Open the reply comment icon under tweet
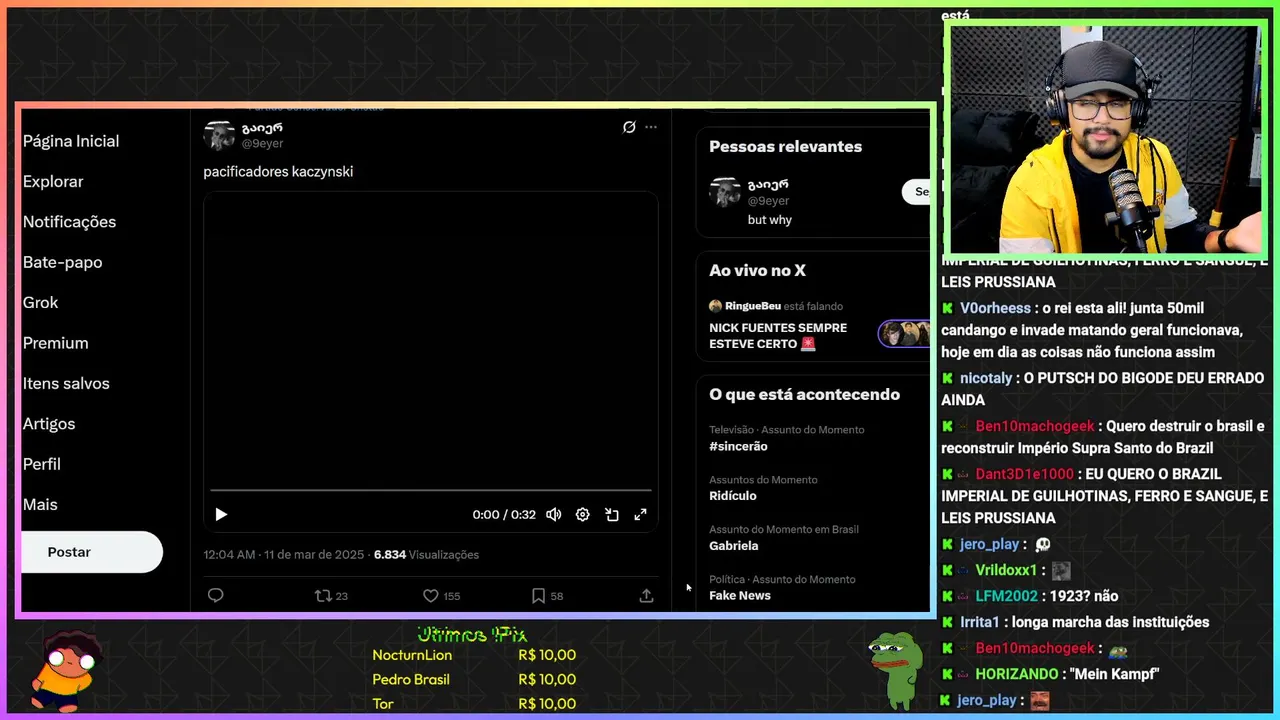This screenshot has width=1280, height=720. click(x=215, y=595)
